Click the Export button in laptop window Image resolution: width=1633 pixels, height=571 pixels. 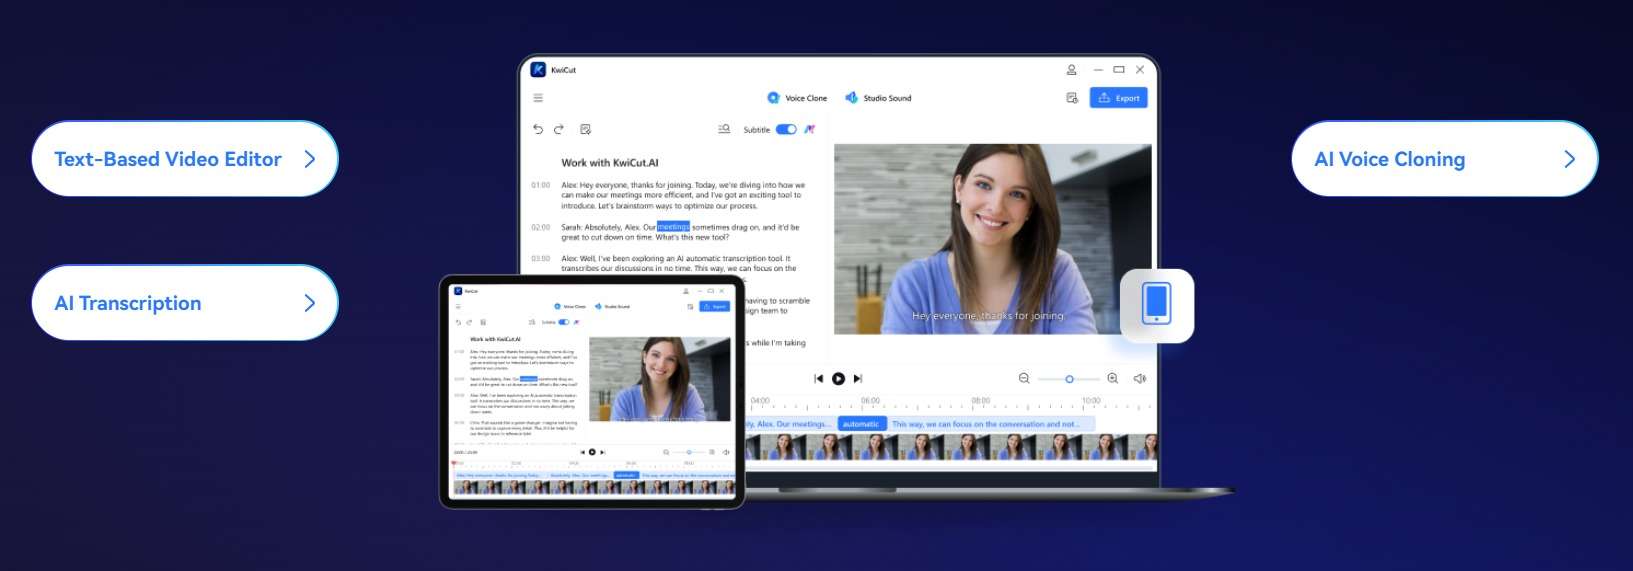click(1118, 98)
